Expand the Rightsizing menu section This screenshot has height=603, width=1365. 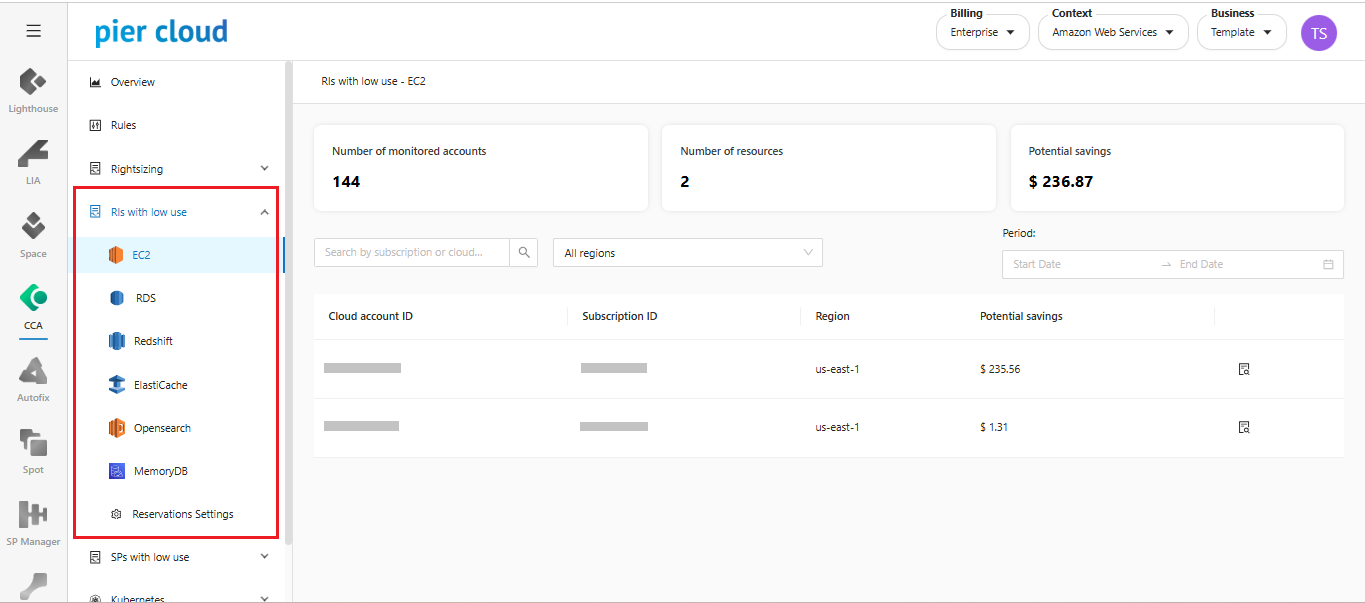point(264,169)
